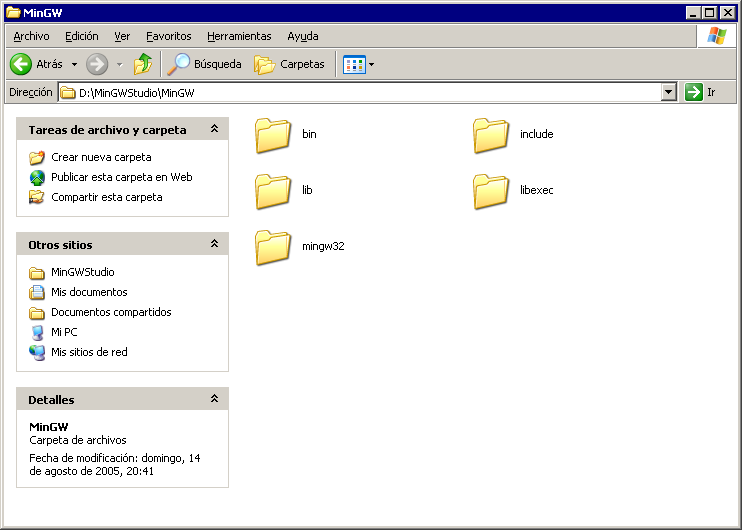742x530 pixels.
Task: Minimize the MinGW window
Action: point(693,13)
